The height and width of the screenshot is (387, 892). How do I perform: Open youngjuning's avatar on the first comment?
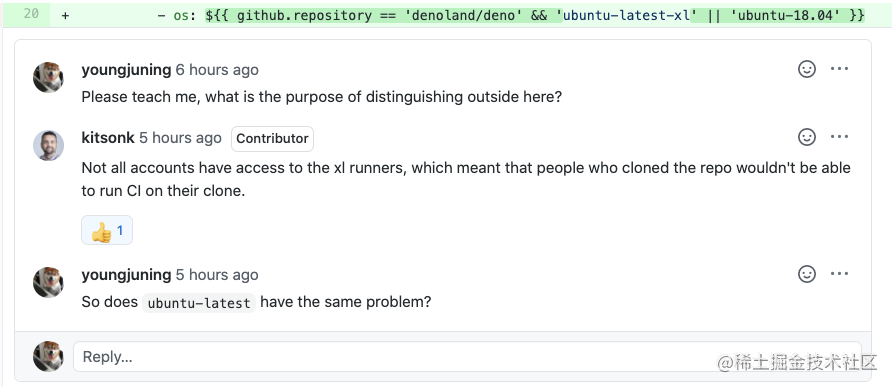(48, 77)
